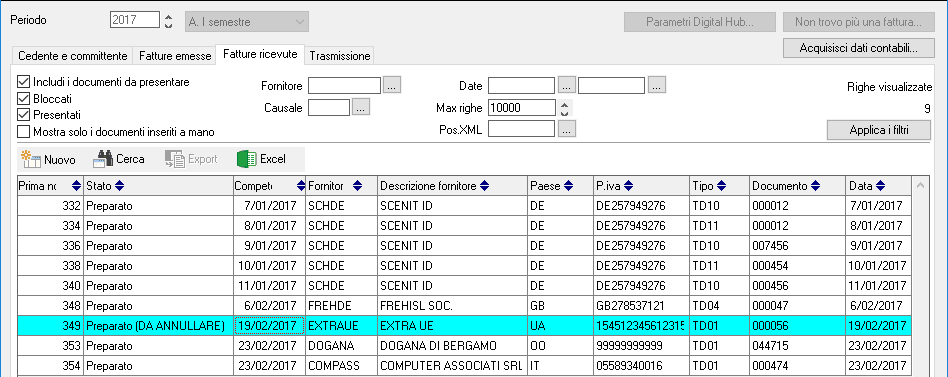Screen dimensions: 948x377
Task: Select row 334 Prima nota cell
Action: 50,225
